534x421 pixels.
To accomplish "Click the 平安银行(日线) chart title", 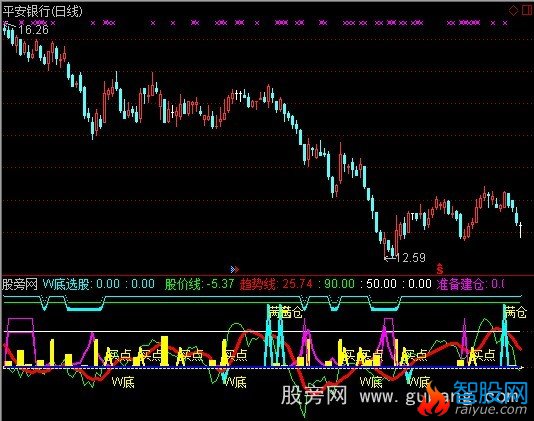I will tap(43, 11).
